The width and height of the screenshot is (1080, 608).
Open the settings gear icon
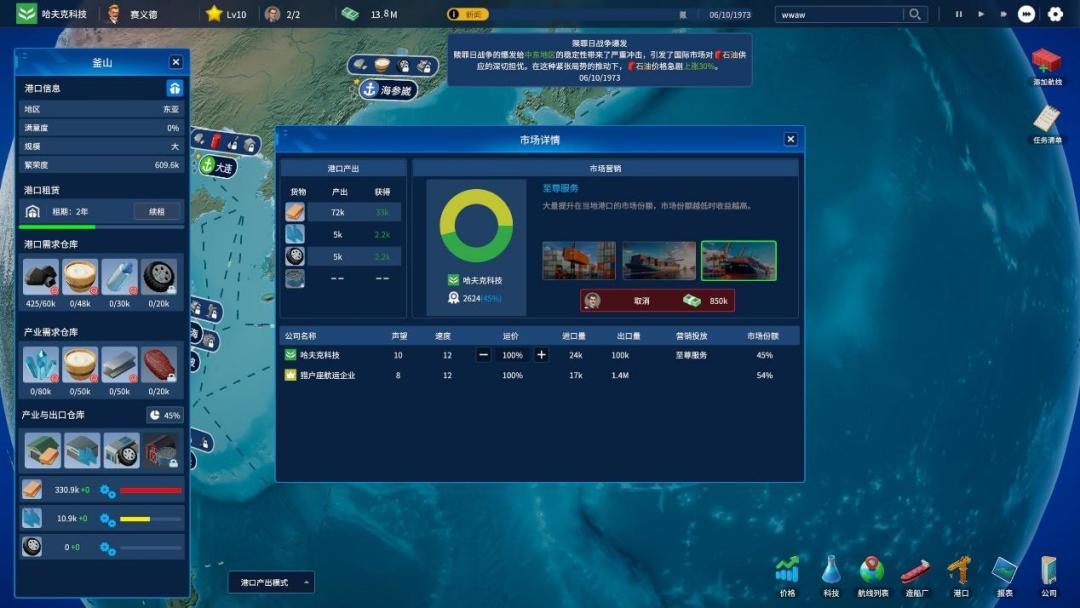(x=1055, y=14)
